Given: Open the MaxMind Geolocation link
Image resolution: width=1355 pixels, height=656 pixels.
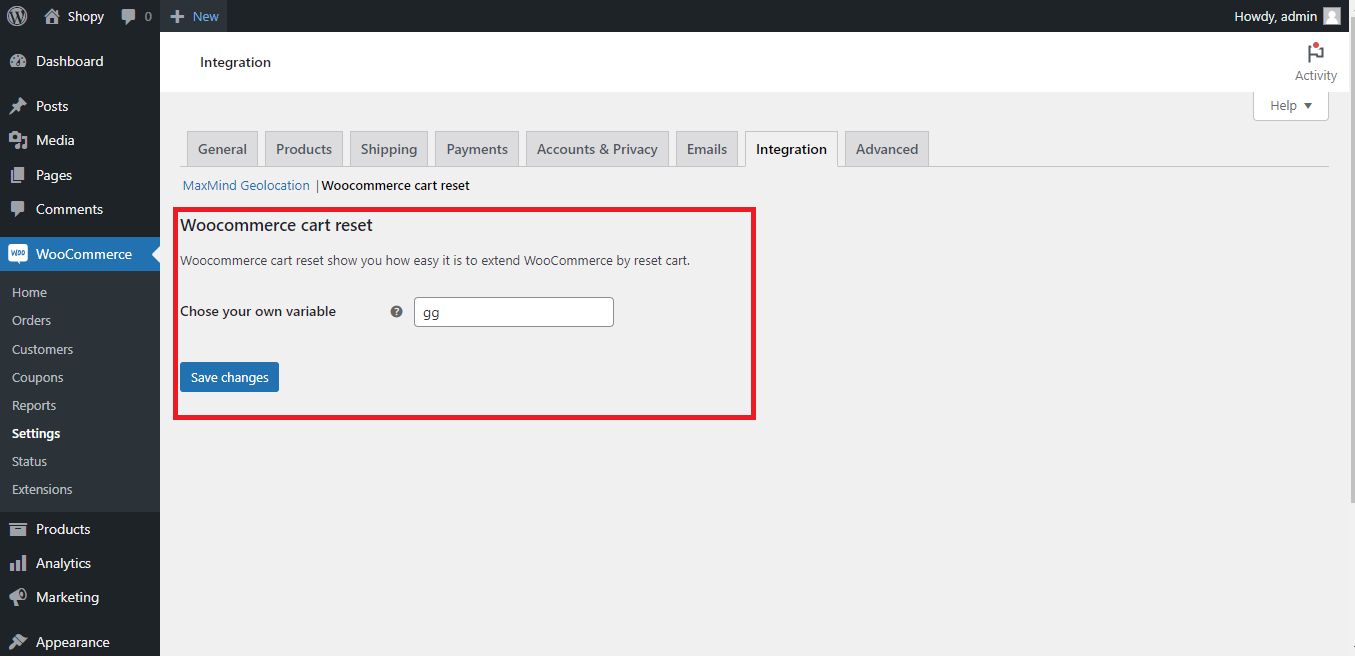Looking at the screenshot, I should point(246,186).
